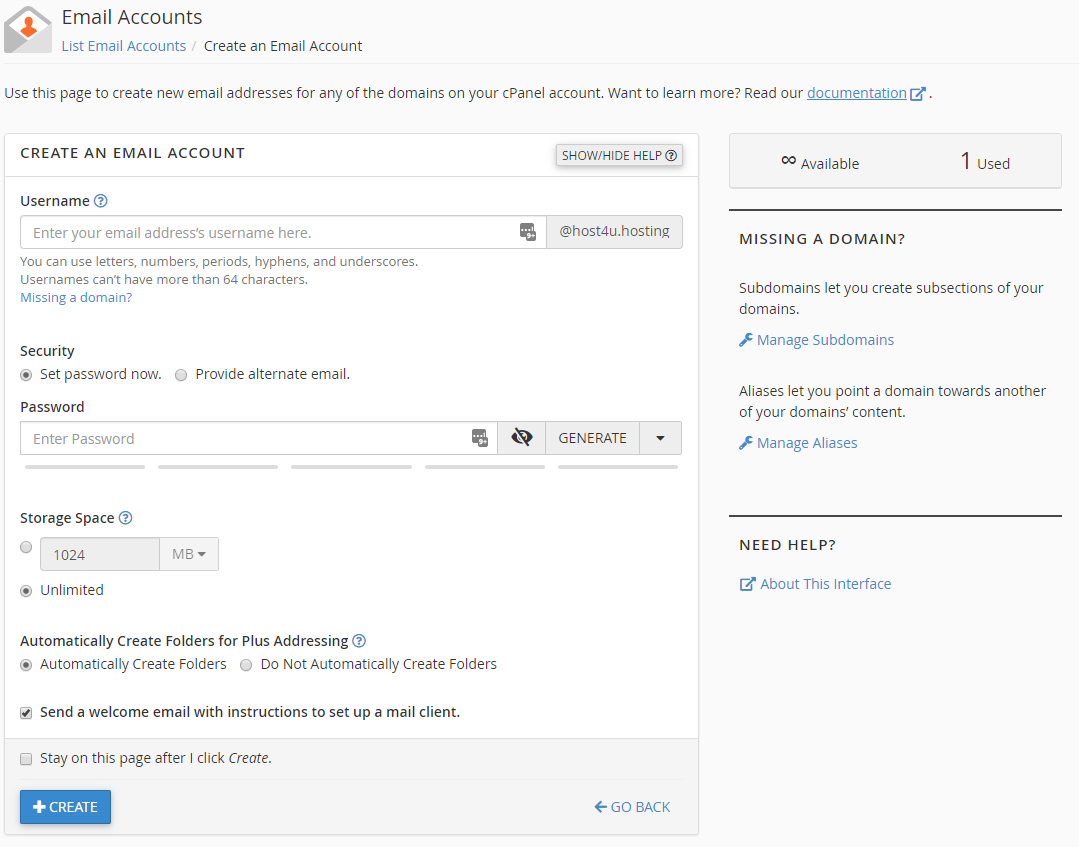Uncheck the send welcome email checkbox
Image resolution: width=1079 pixels, height=847 pixels.
25,712
